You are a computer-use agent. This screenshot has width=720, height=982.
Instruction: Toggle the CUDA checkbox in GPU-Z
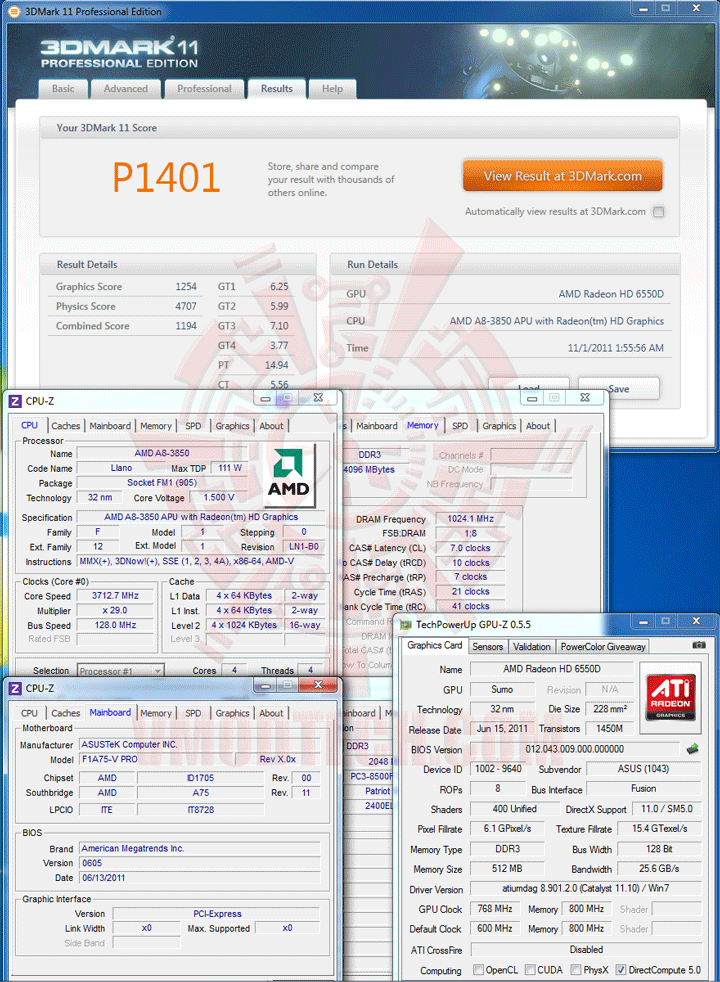click(x=530, y=969)
